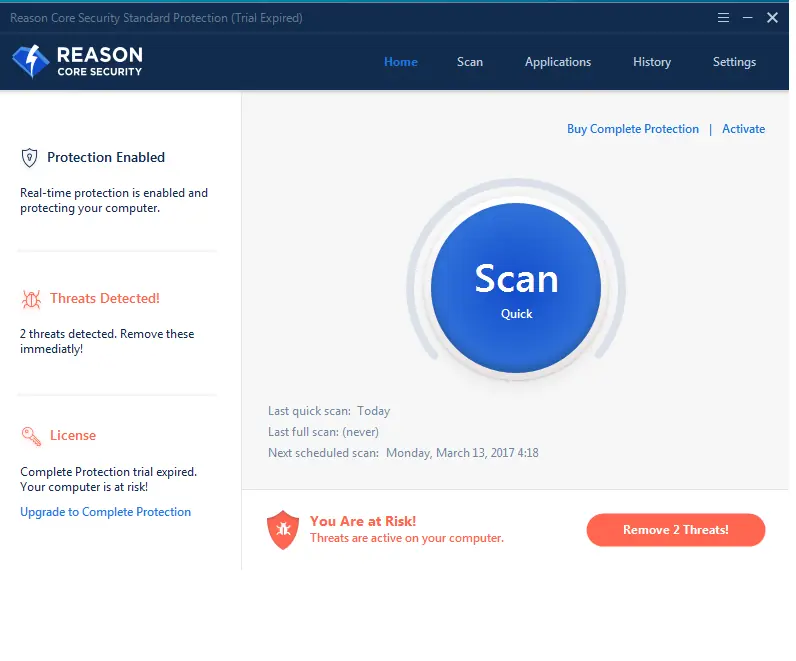The image size is (796, 661).
Task: Click '2 threats detected. Remove these immediatly!' text
Action: [x=107, y=342]
